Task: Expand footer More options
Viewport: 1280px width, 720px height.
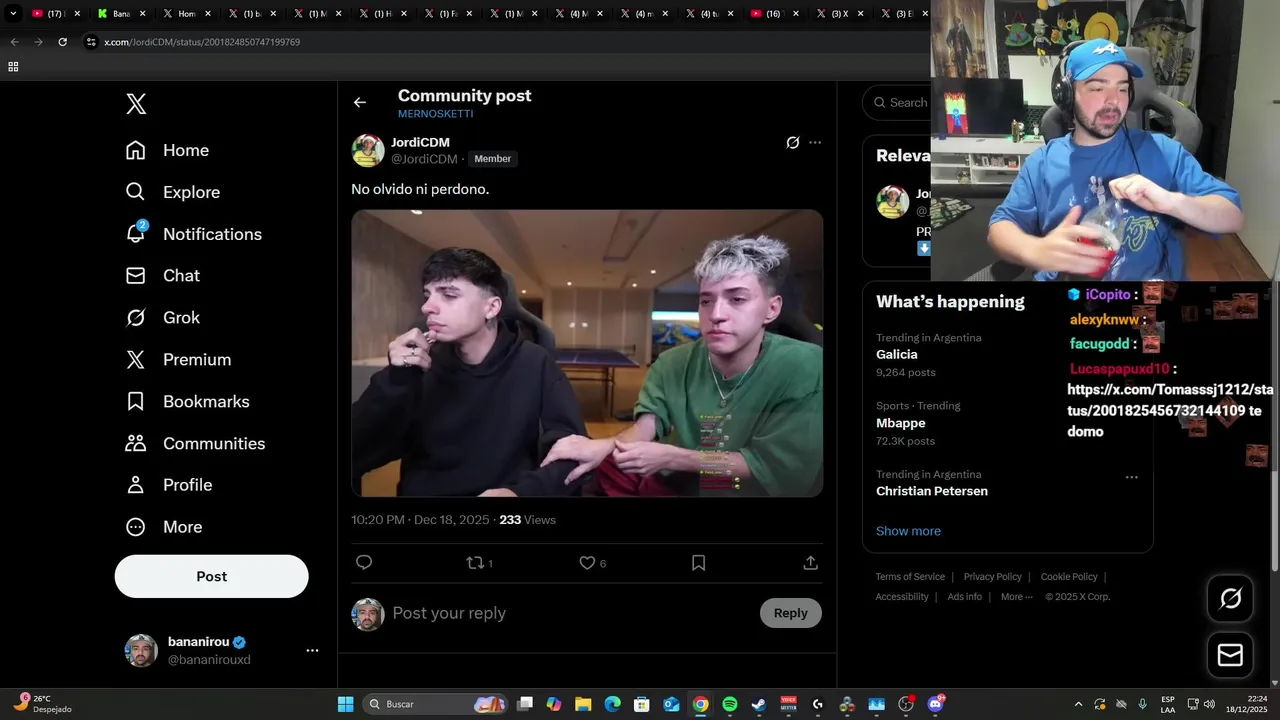Action: 1018,597
